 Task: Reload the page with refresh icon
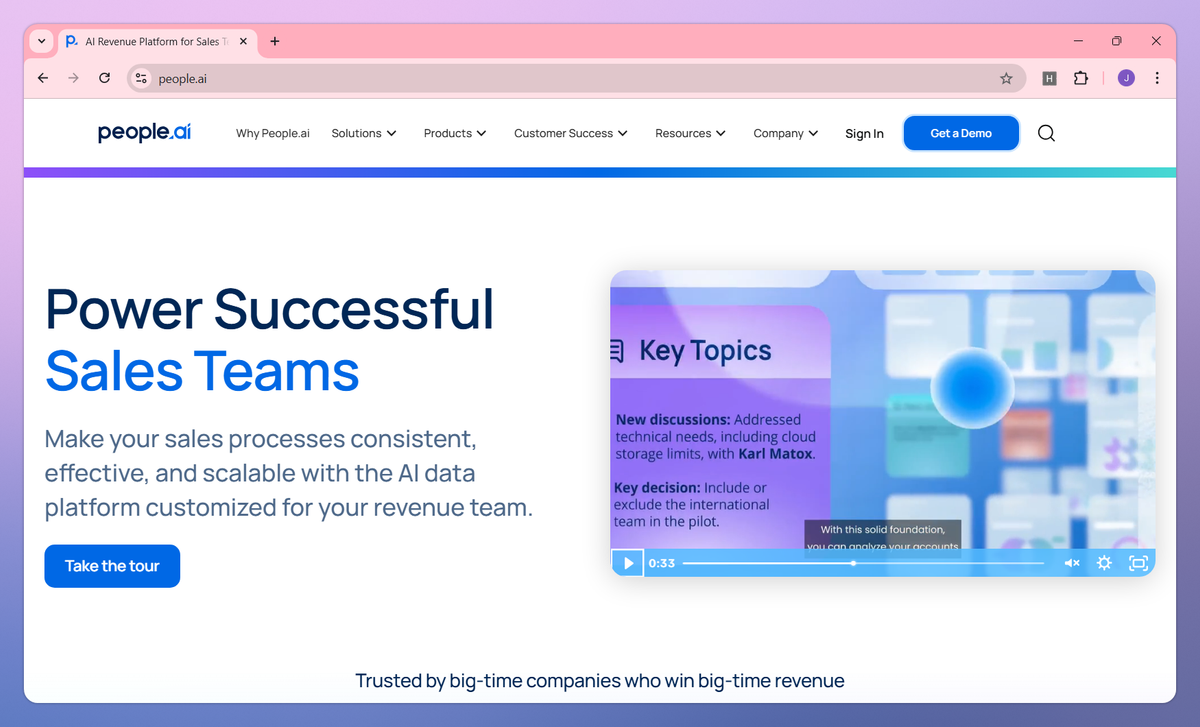click(x=104, y=78)
